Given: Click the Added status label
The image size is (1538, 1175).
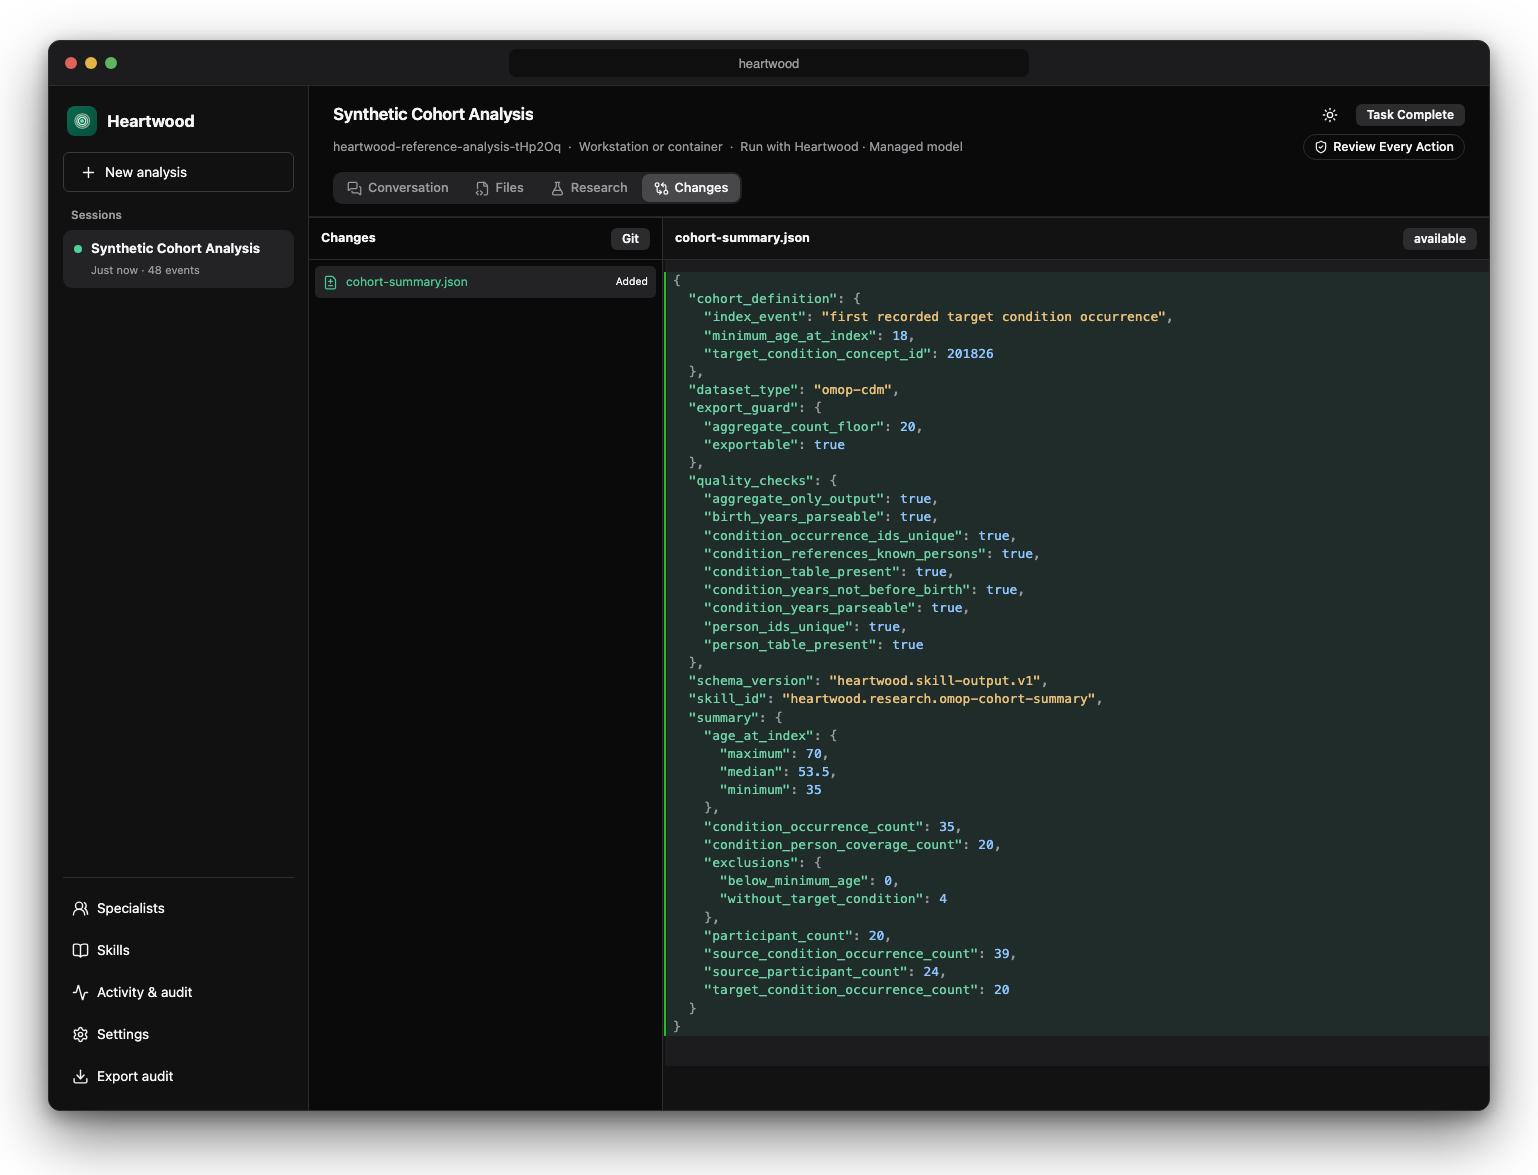Looking at the screenshot, I should coord(632,282).
